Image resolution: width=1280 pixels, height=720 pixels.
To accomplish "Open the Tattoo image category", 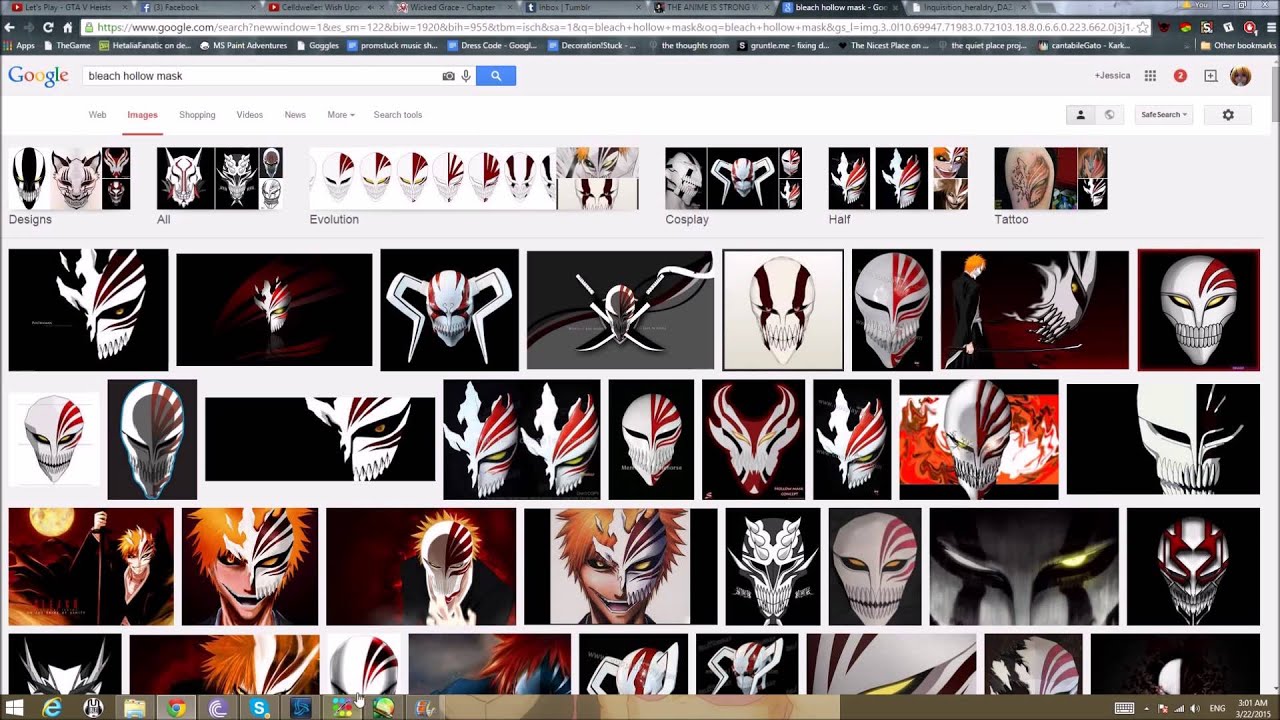I will [1050, 187].
